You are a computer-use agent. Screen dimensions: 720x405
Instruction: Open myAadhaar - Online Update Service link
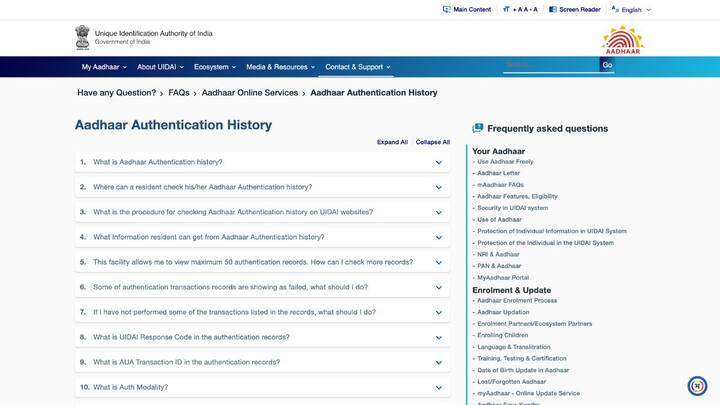529,393
